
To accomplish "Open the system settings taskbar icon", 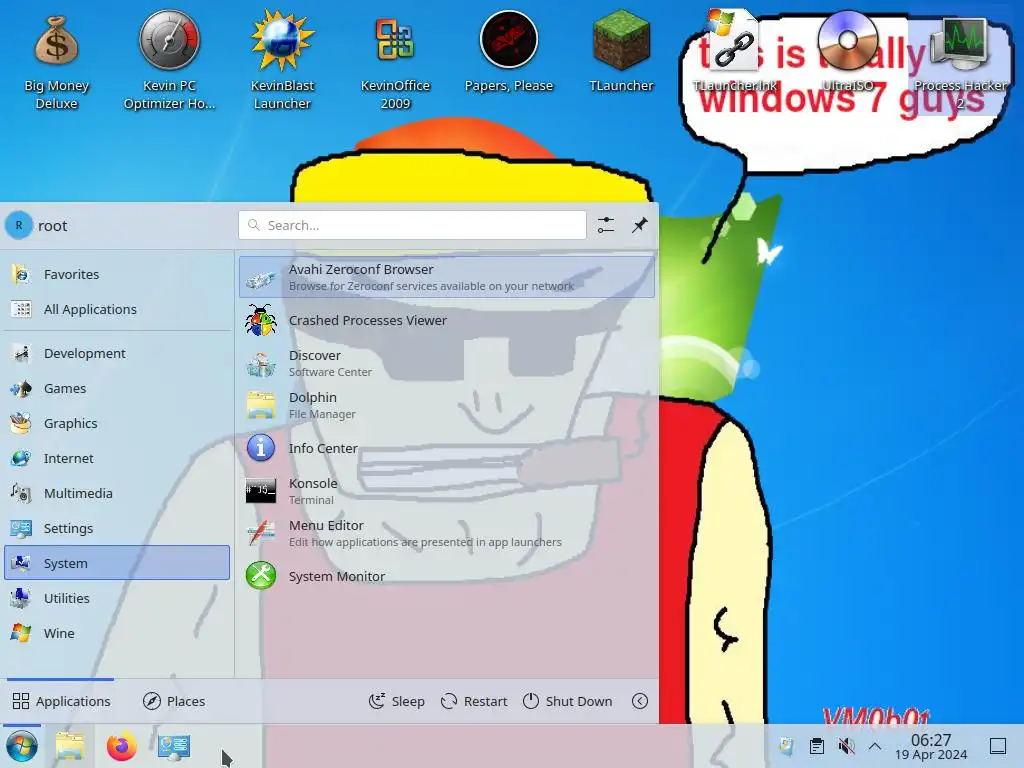I will 174,746.
